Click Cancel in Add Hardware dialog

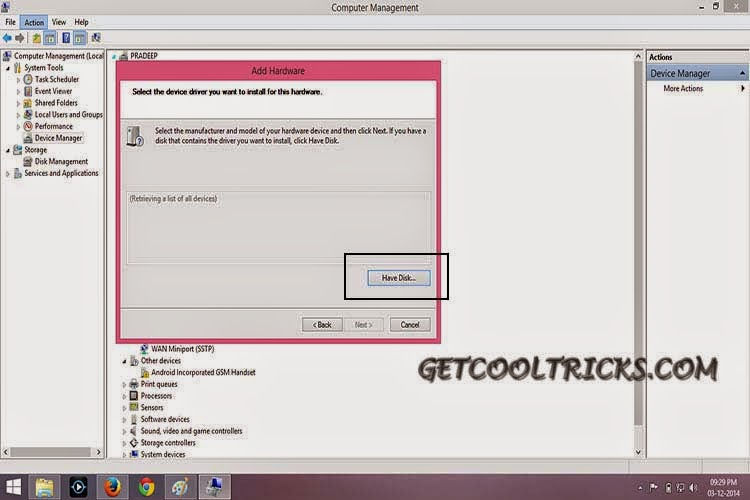[410, 325]
